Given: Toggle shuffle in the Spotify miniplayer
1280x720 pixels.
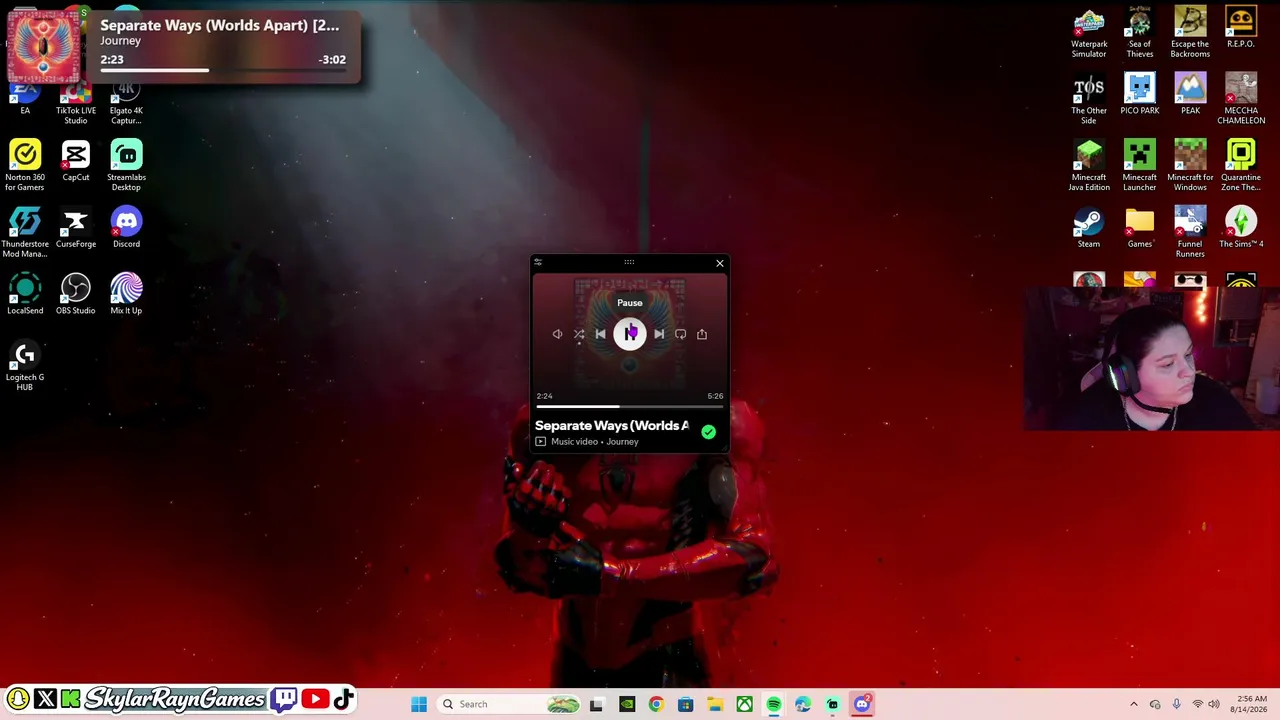Looking at the screenshot, I should [x=579, y=334].
